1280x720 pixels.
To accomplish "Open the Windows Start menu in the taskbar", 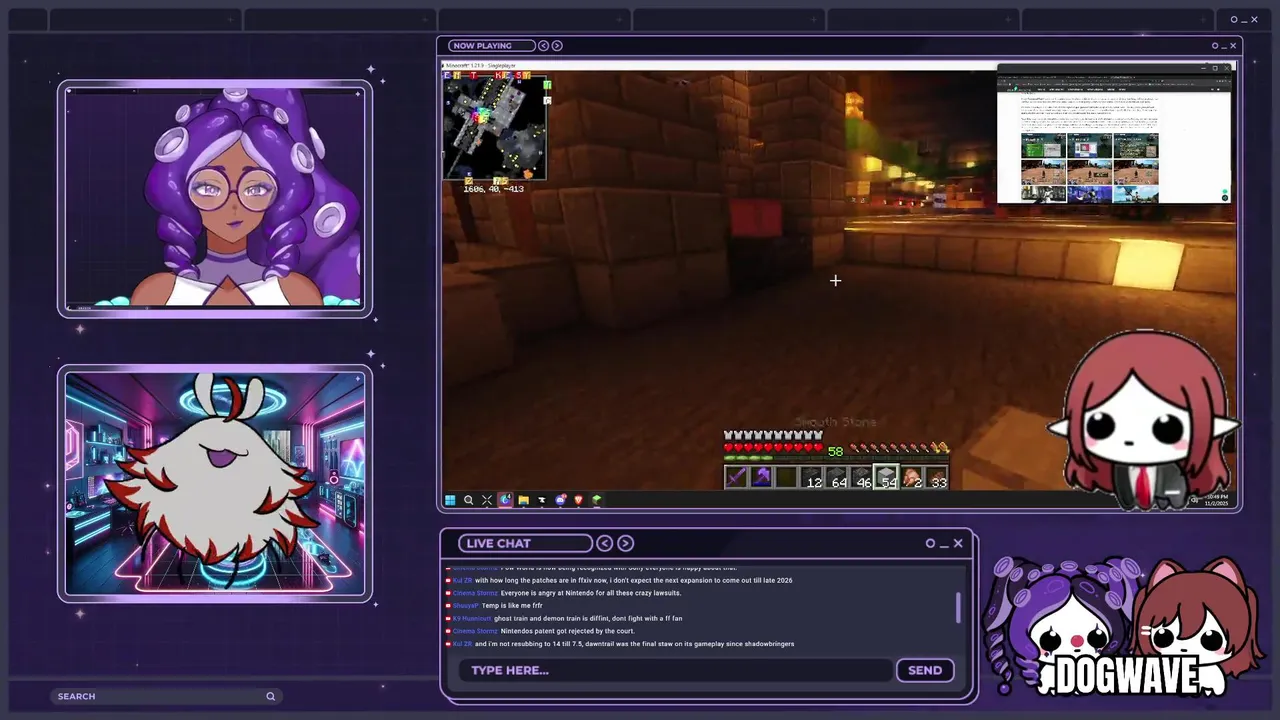I will click(450, 500).
